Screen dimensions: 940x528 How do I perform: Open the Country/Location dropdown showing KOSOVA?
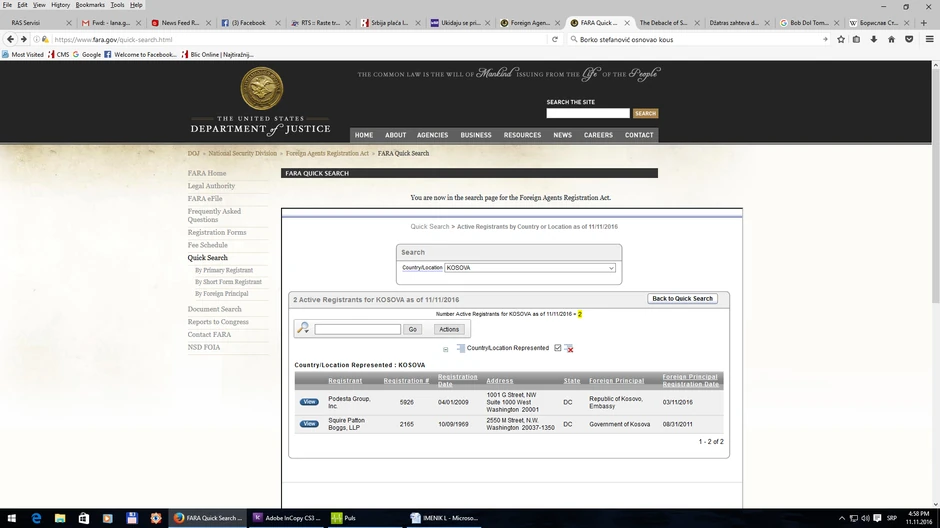tap(530, 268)
